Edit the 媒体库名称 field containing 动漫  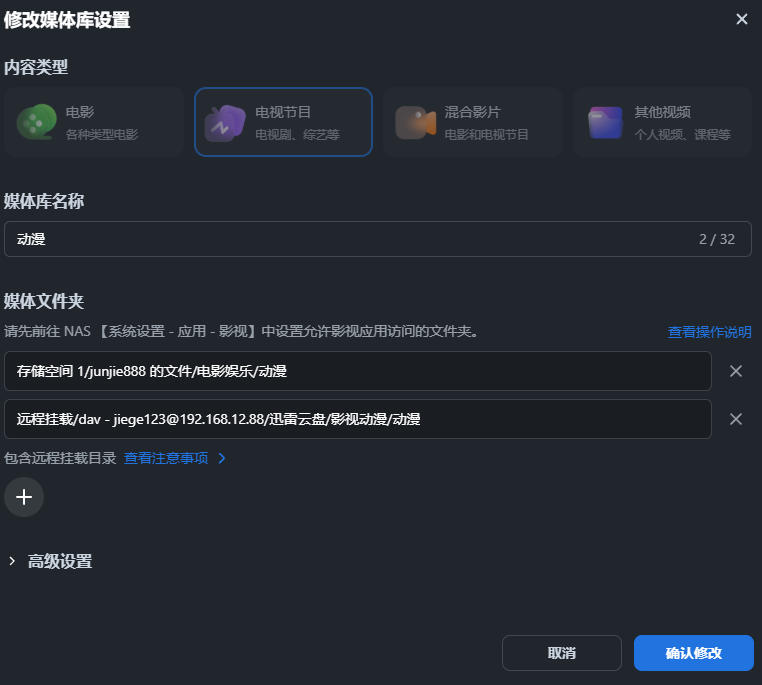point(378,239)
